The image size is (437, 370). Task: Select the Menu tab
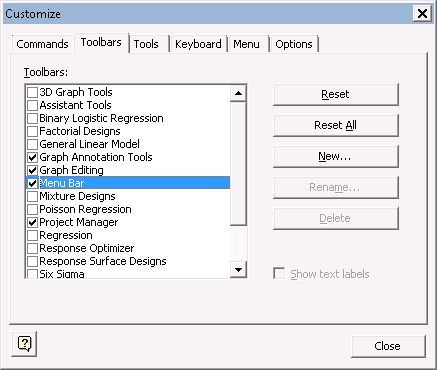(x=247, y=44)
